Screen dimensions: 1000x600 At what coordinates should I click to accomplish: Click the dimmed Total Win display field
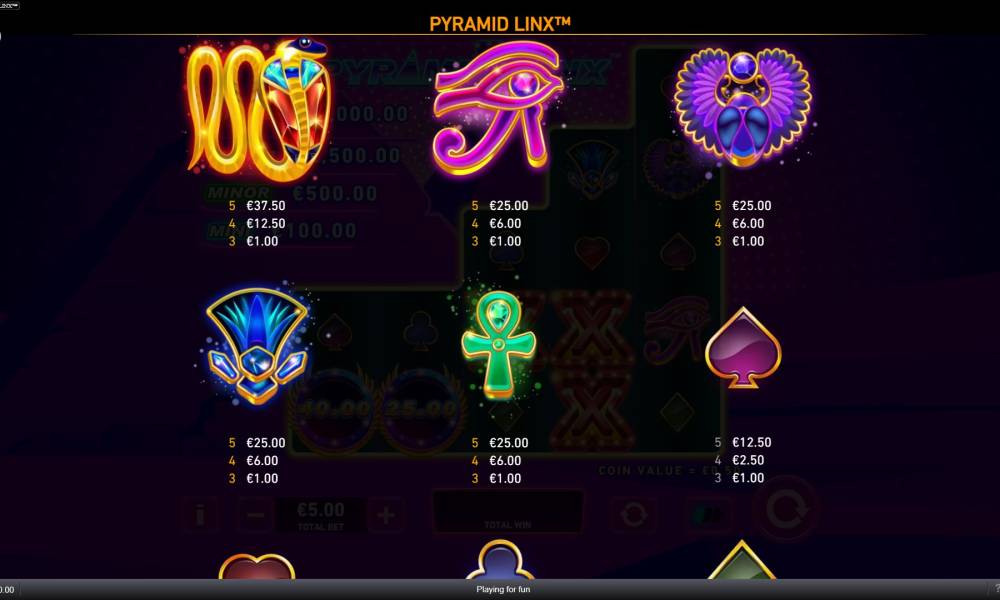pyautogui.click(x=508, y=511)
